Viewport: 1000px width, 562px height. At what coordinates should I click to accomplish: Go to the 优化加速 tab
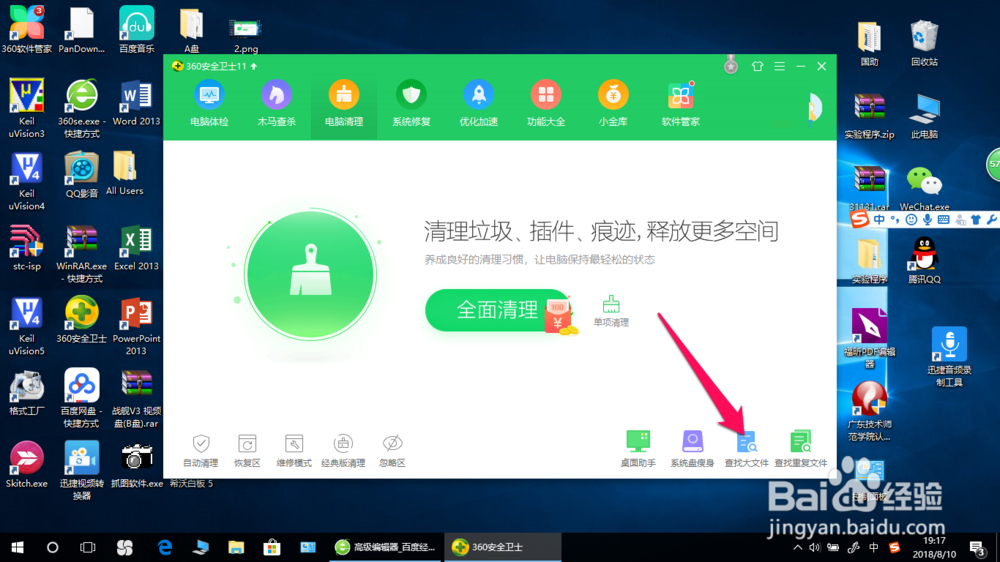(x=478, y=104)
